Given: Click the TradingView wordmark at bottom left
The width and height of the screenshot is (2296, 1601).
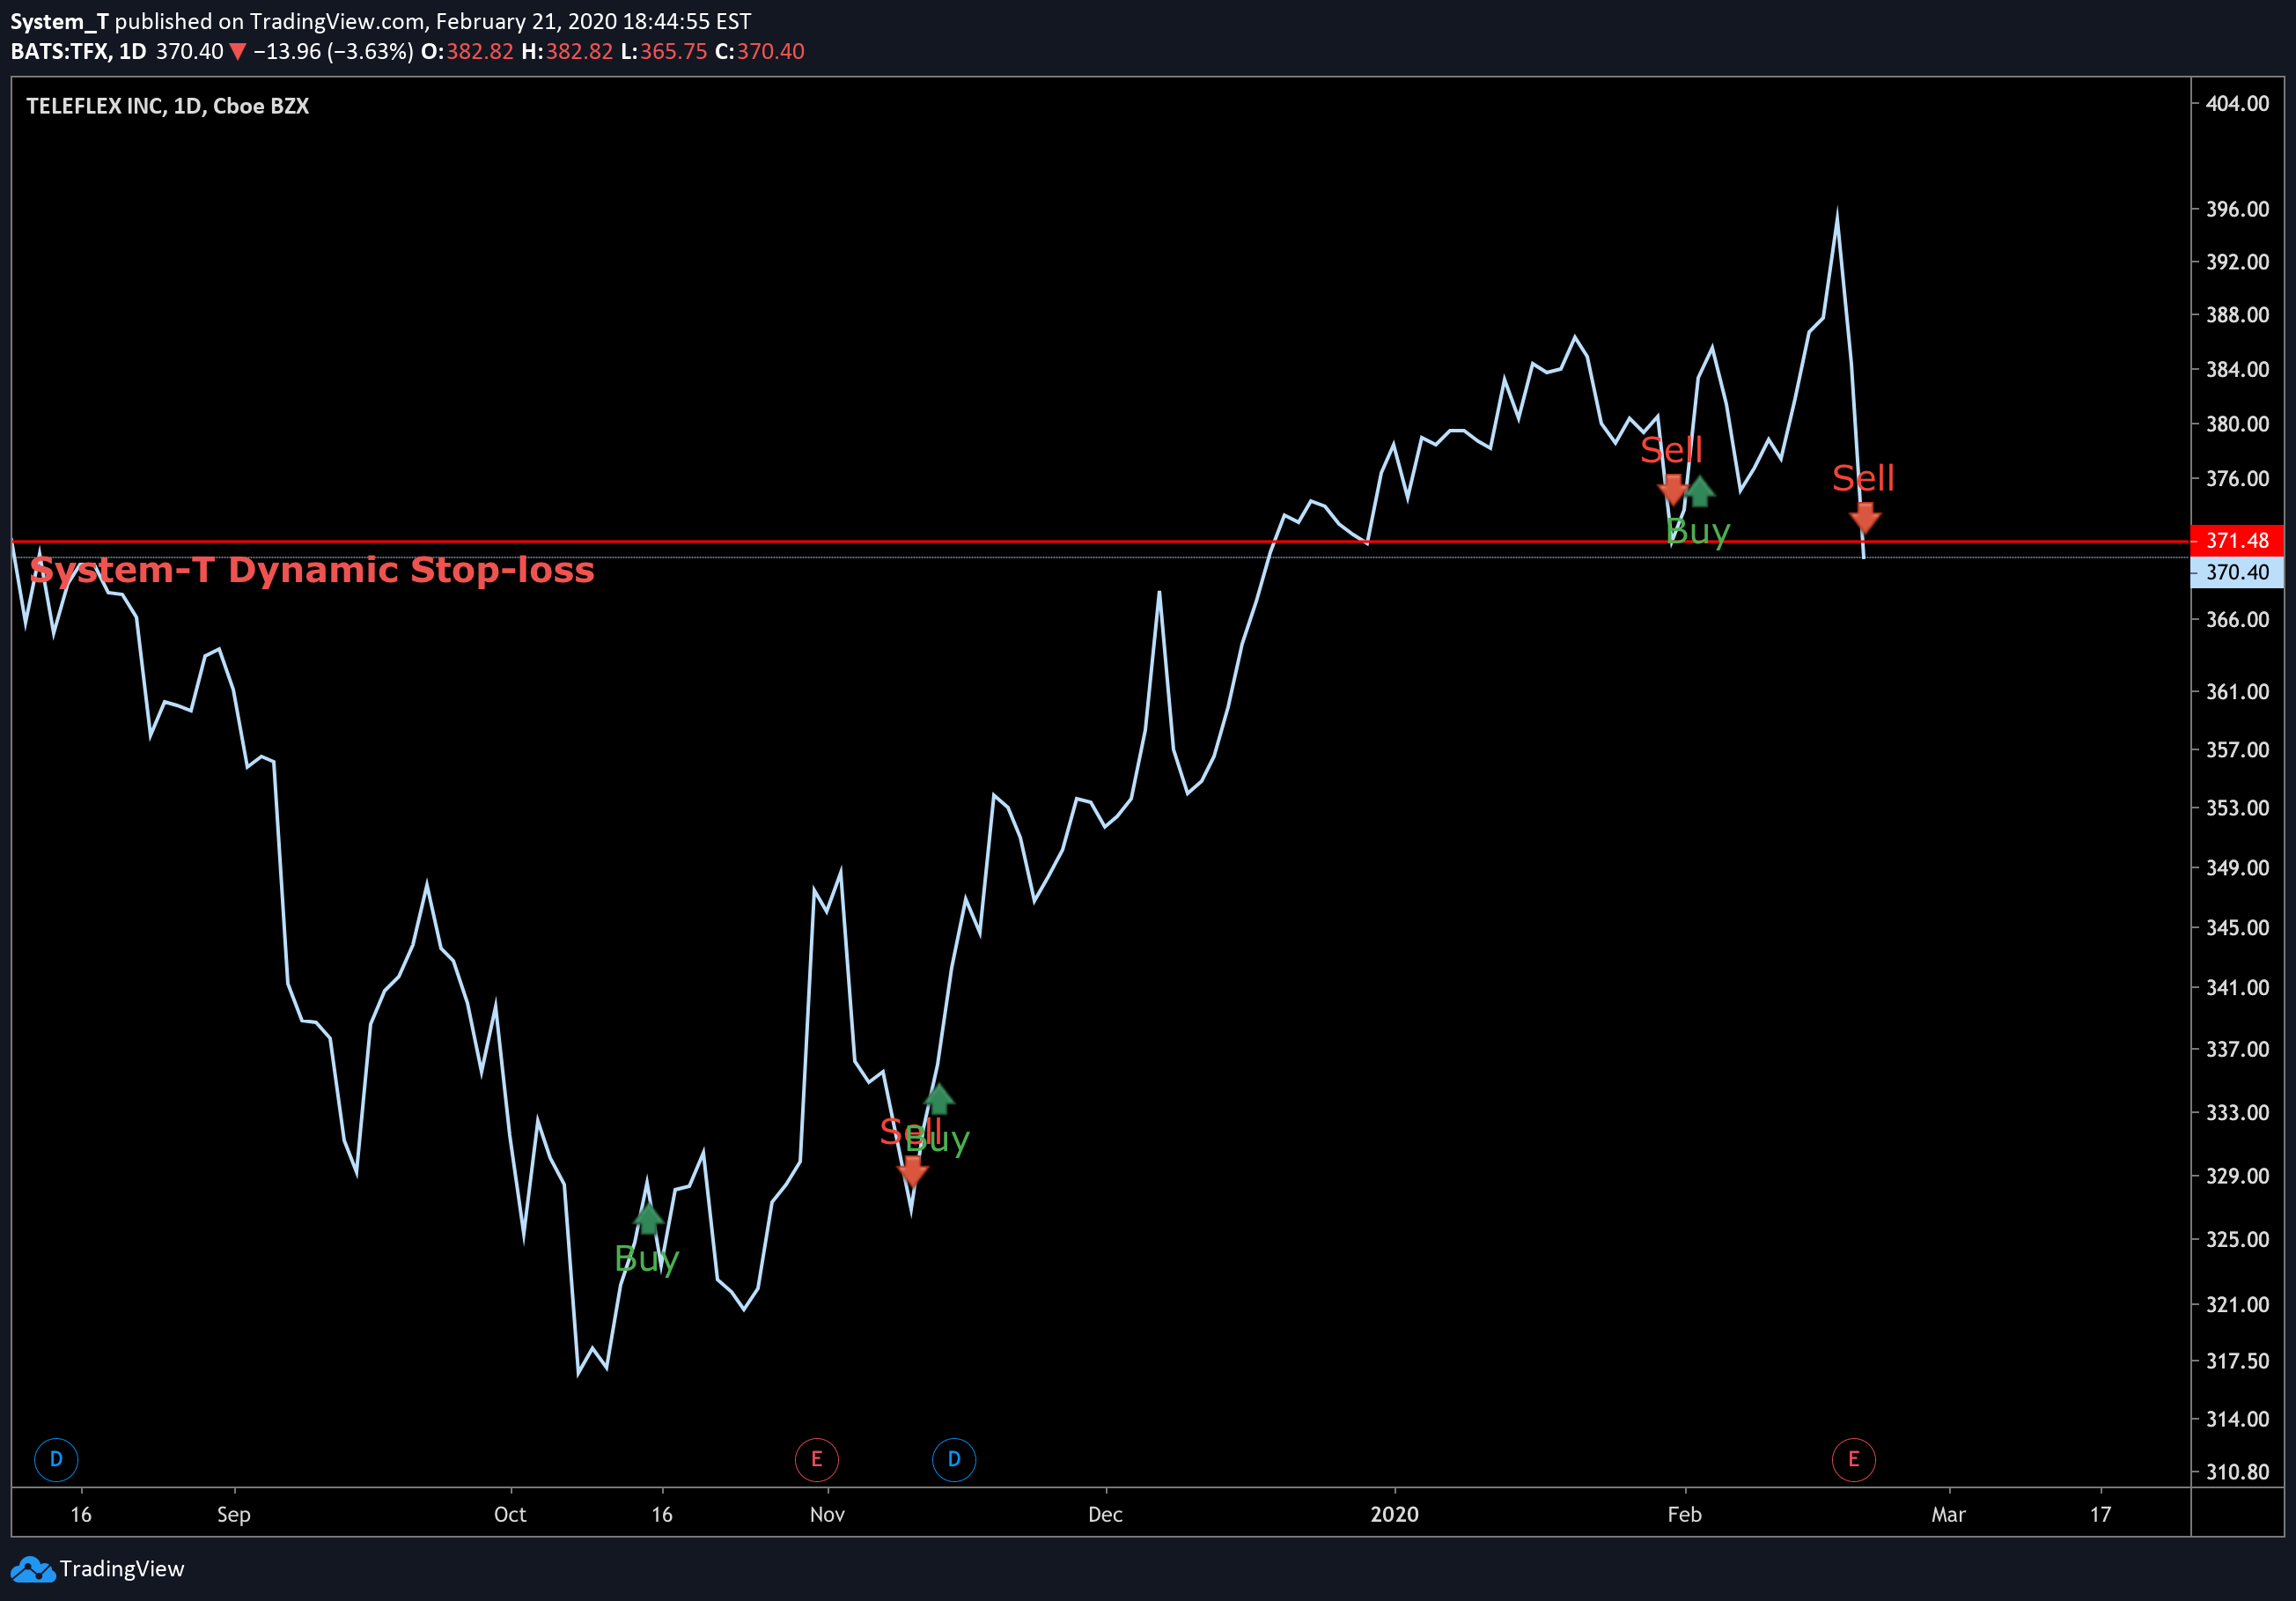Looking at the screenshot, I should click(x=122, y=1569).
